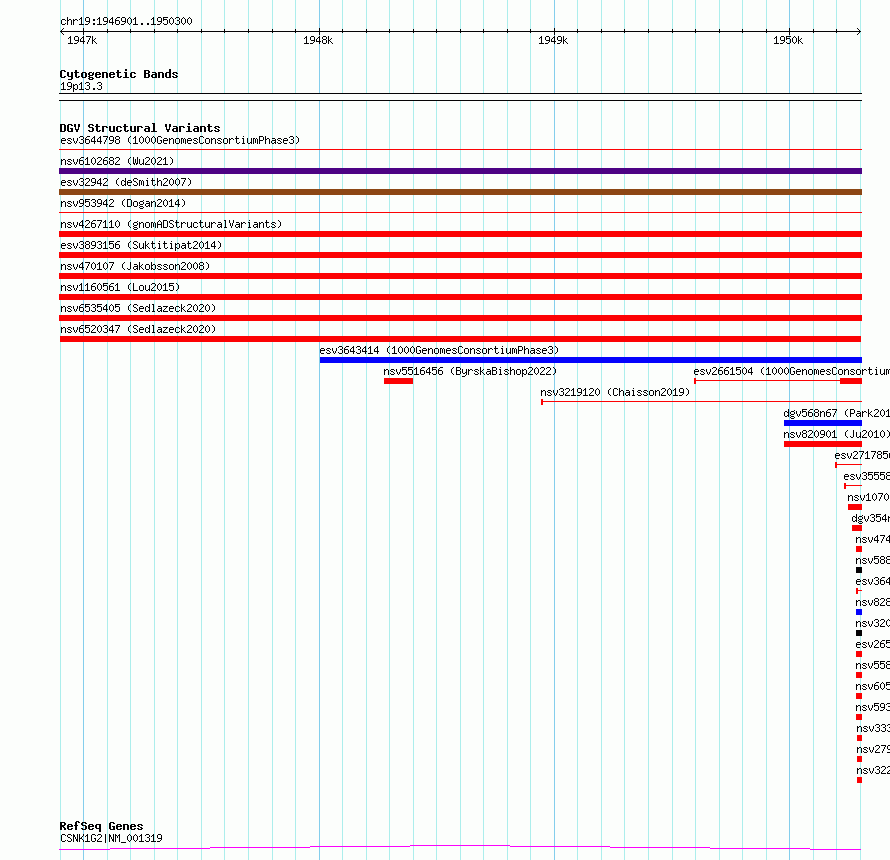890x860 pixels.
Task: Select the partially visible esv364 label
Action: click(x=872, y=581)
